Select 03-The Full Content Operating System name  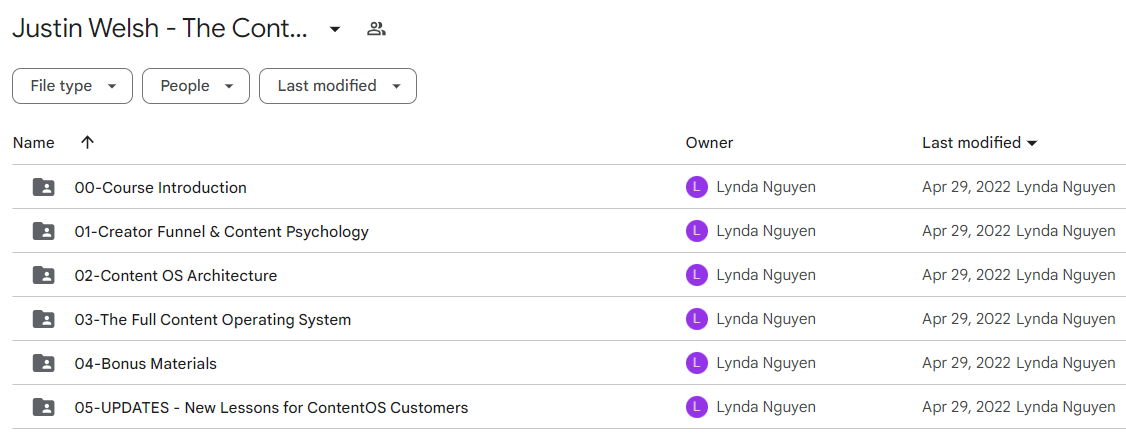pyautogui.click(x=213, y=320)
